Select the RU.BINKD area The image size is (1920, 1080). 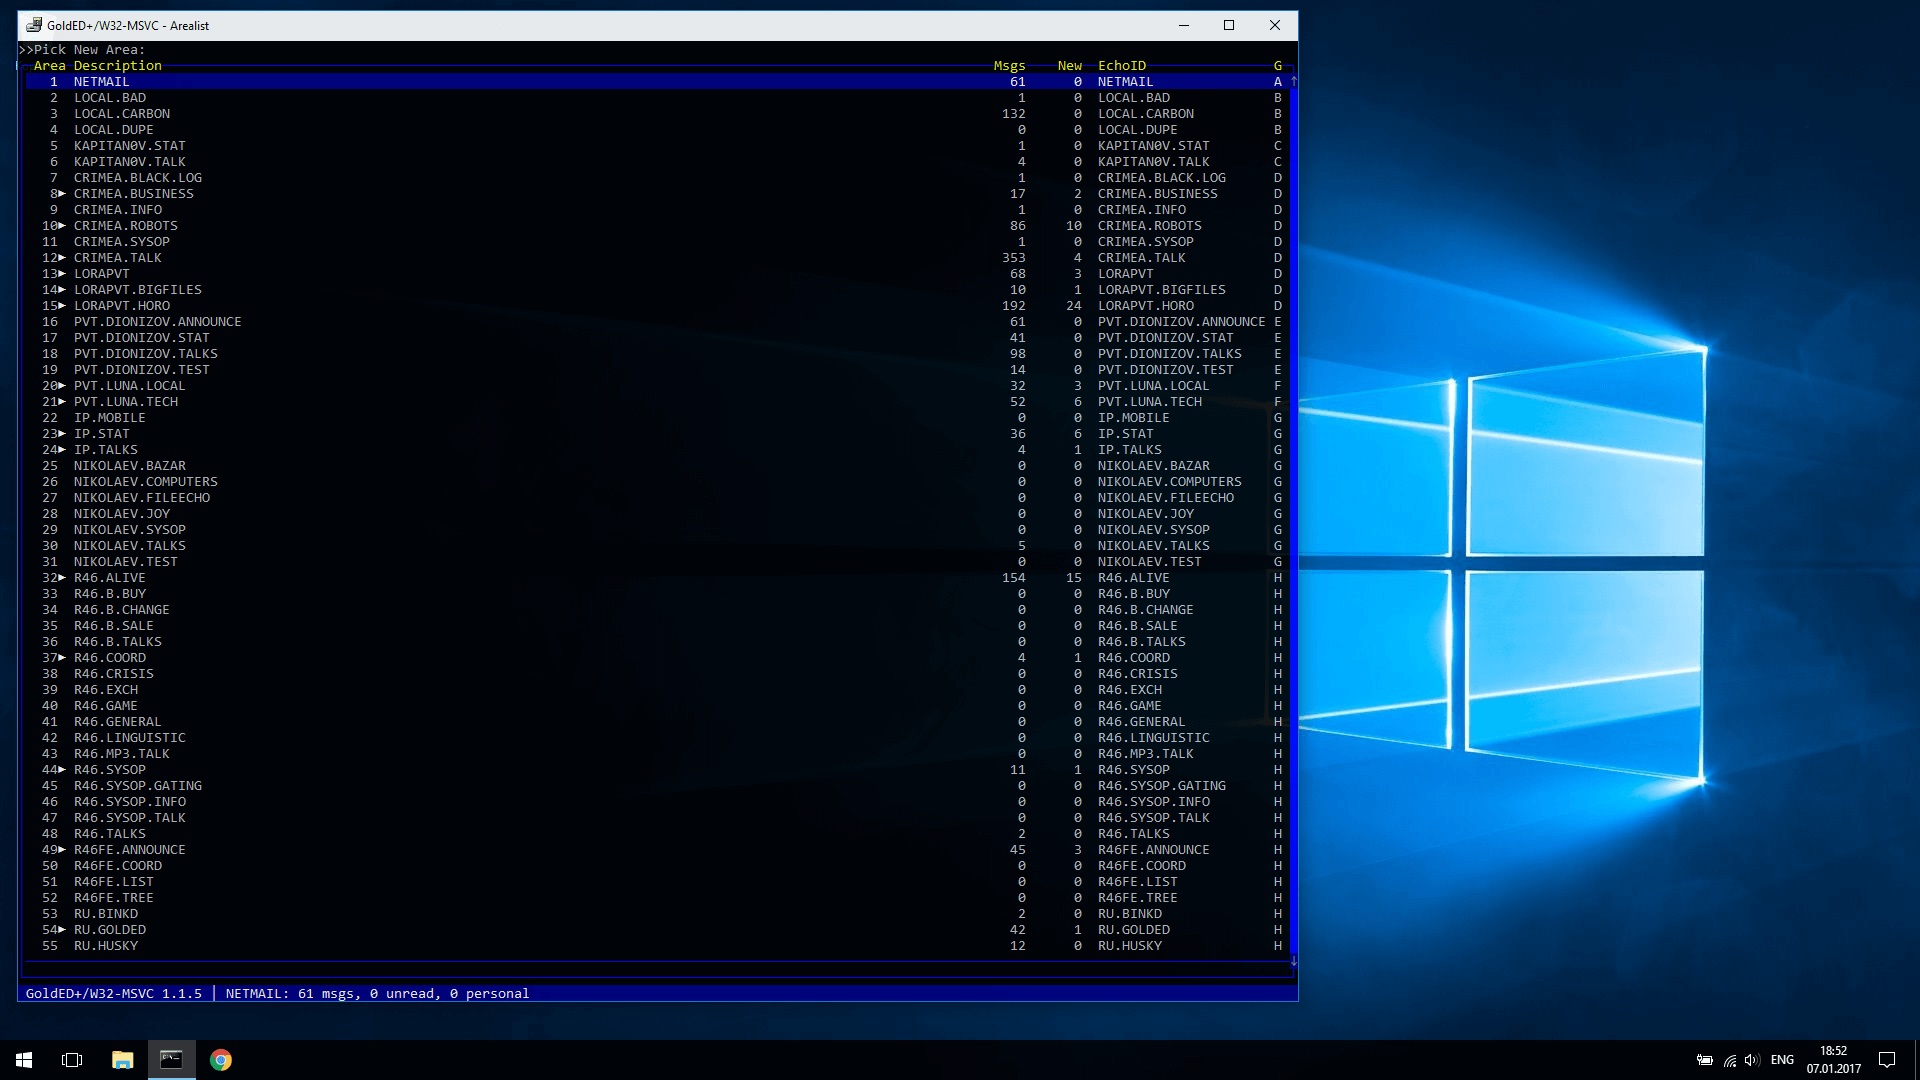pyautogui.click(x=657, y=914)
